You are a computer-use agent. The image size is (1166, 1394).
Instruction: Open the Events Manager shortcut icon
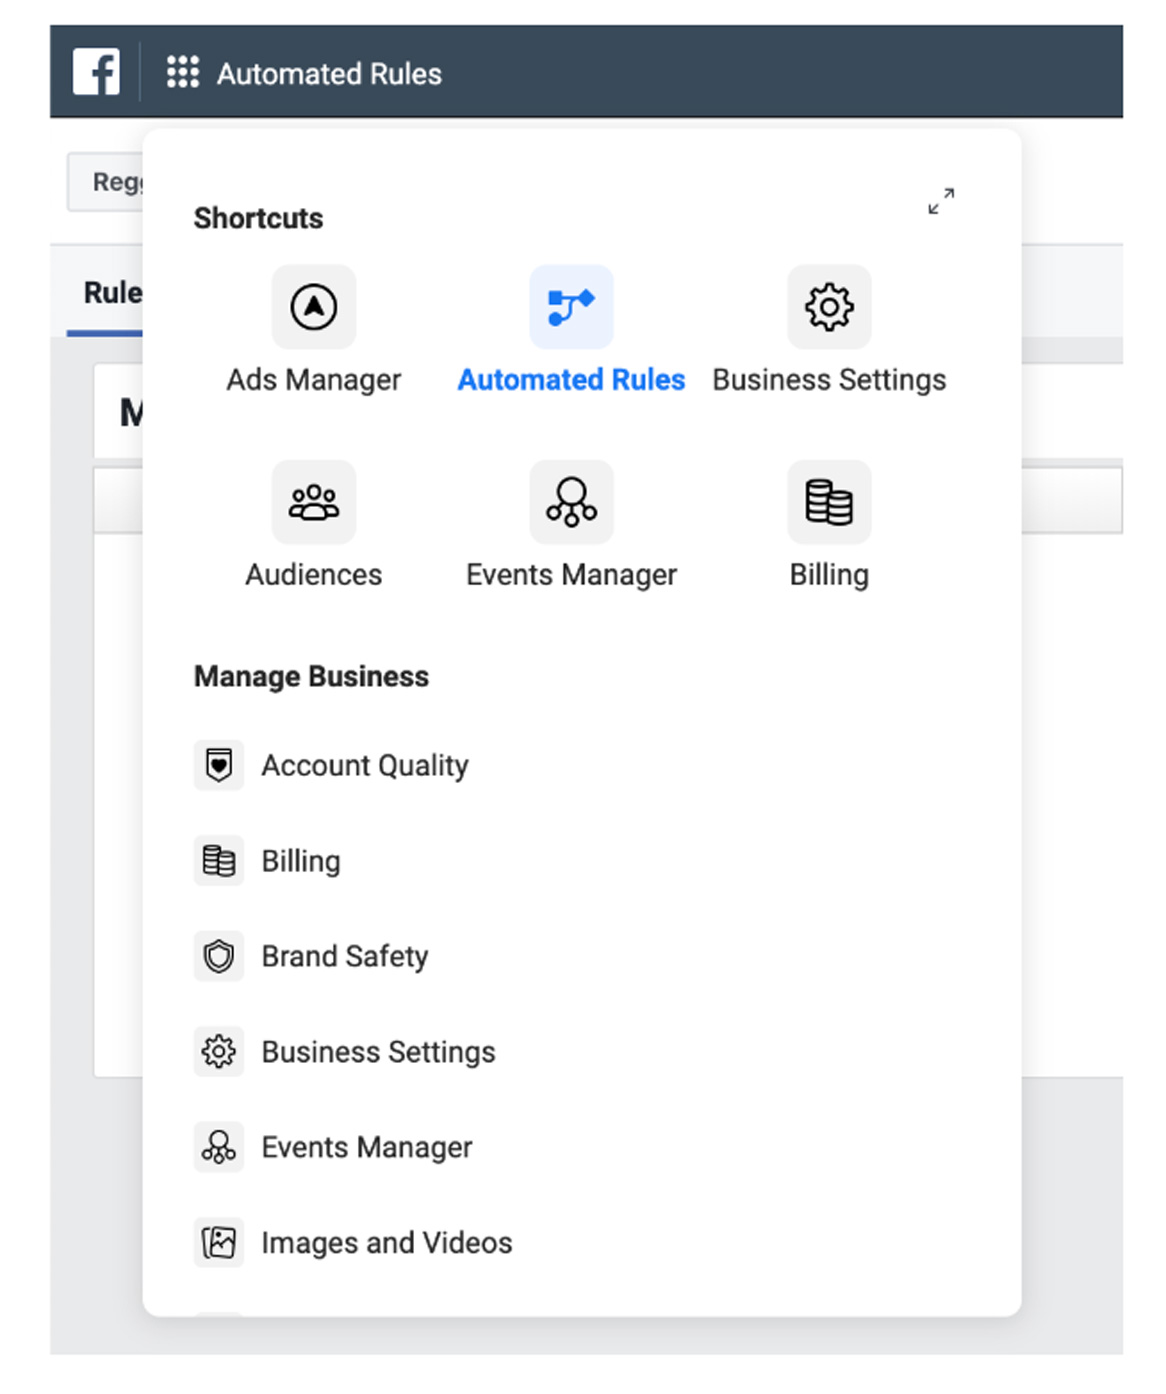click(570, 502)
